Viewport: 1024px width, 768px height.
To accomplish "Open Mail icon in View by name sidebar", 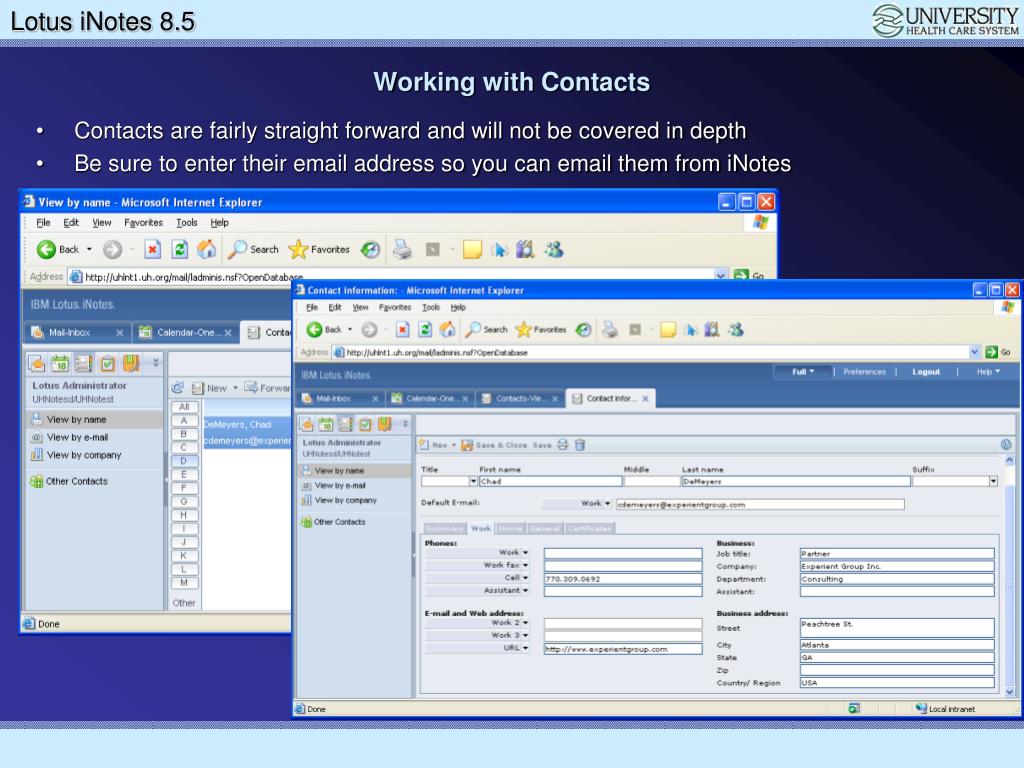I will click(x=37, y=363).
